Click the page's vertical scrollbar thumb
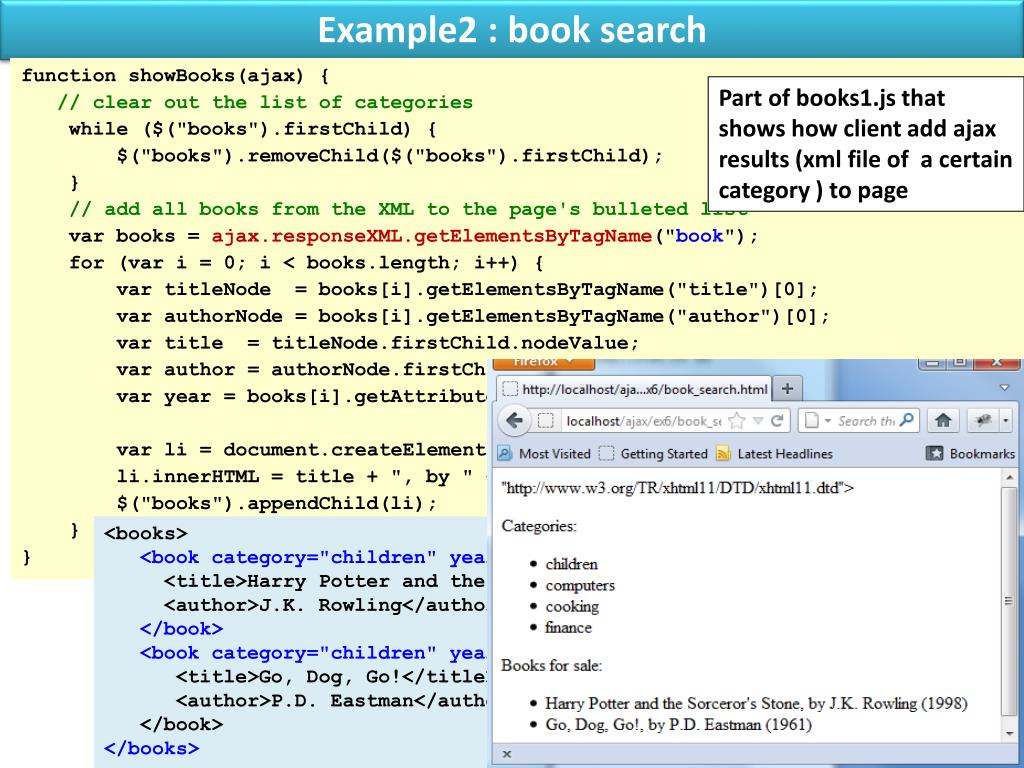Image resolution: width=1024 pixels, height=768 pixels. (x=1007, y=600)
